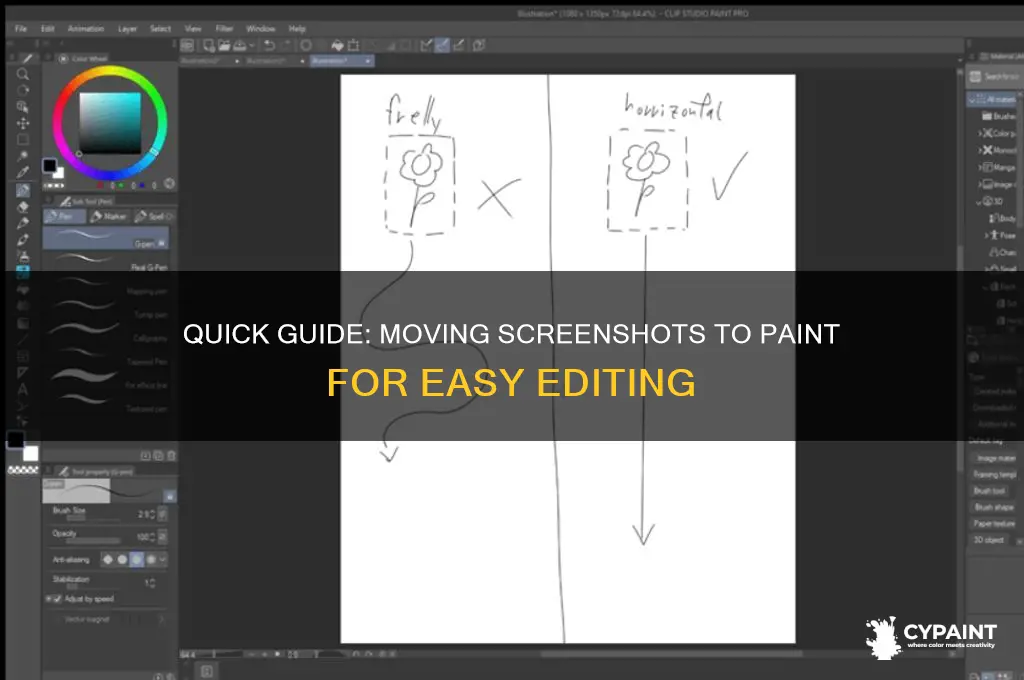Select anti-aliasing None option
Screen dimensions: 1024x680
(x=108, y=559)
